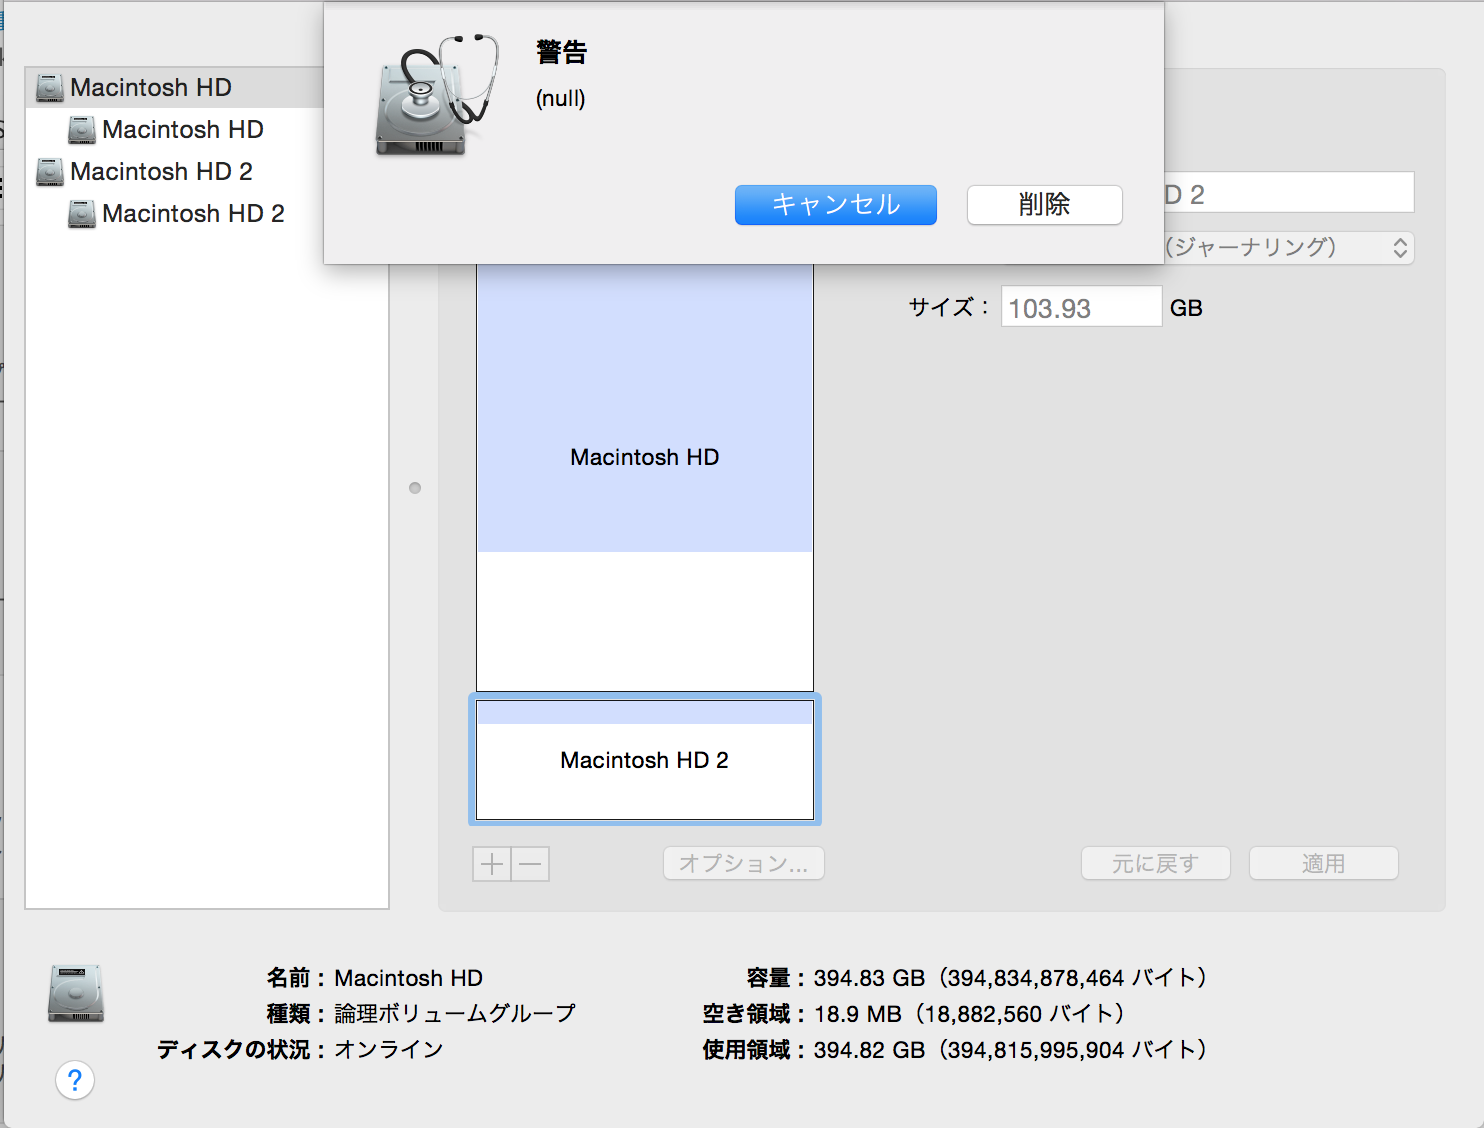Click the 使用領域 value 394.82 GB
1484x1128 pixels.
[1011, 1050]
